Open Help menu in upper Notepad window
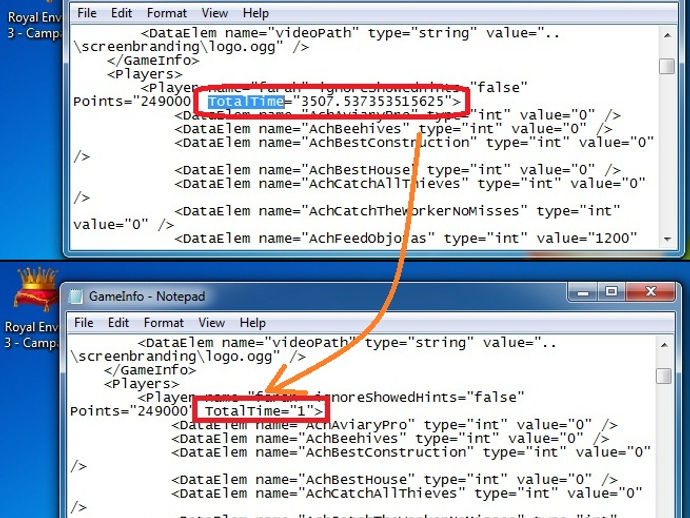The width and height of the screenshot is (690, 518). pyautogui.click(x=256, y=13)
